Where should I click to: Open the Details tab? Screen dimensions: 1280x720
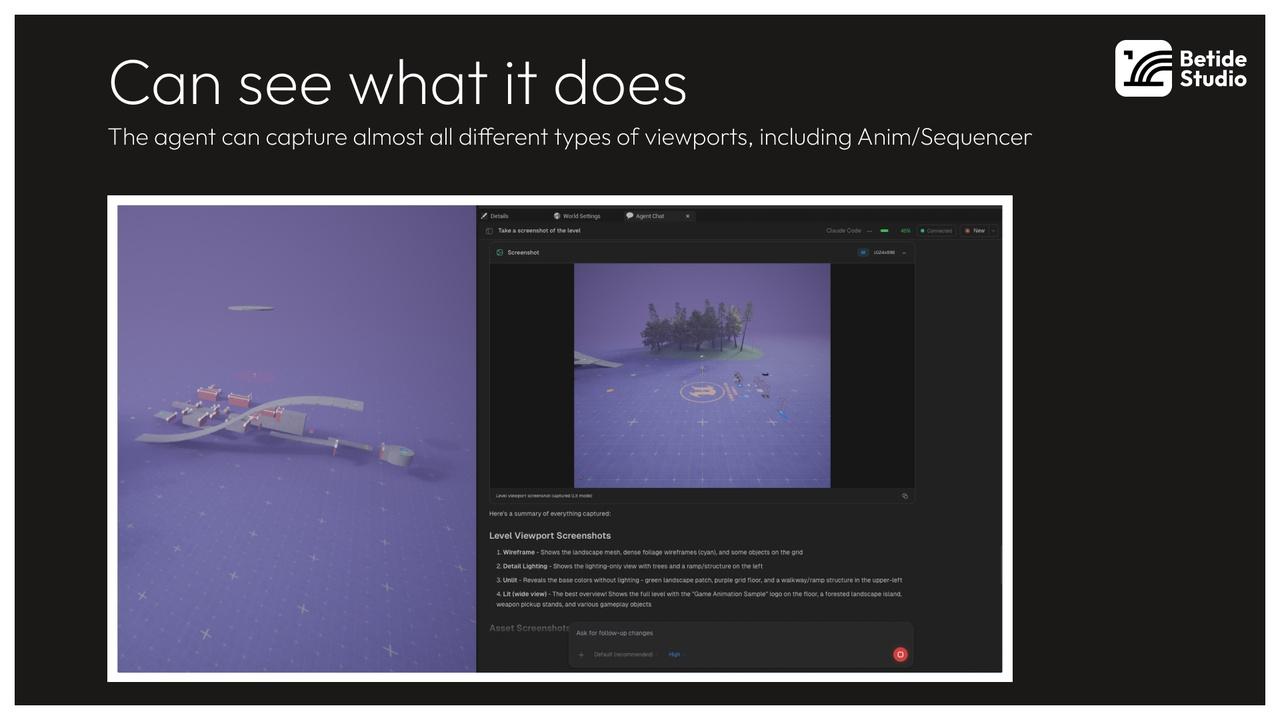pos(499,216)
